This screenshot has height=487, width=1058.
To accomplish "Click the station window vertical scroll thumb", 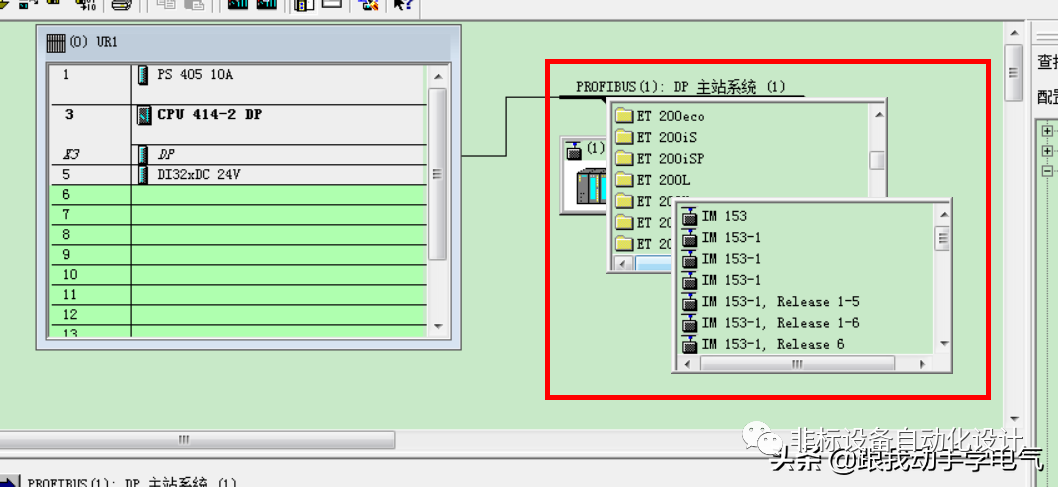I will 1013,73.
